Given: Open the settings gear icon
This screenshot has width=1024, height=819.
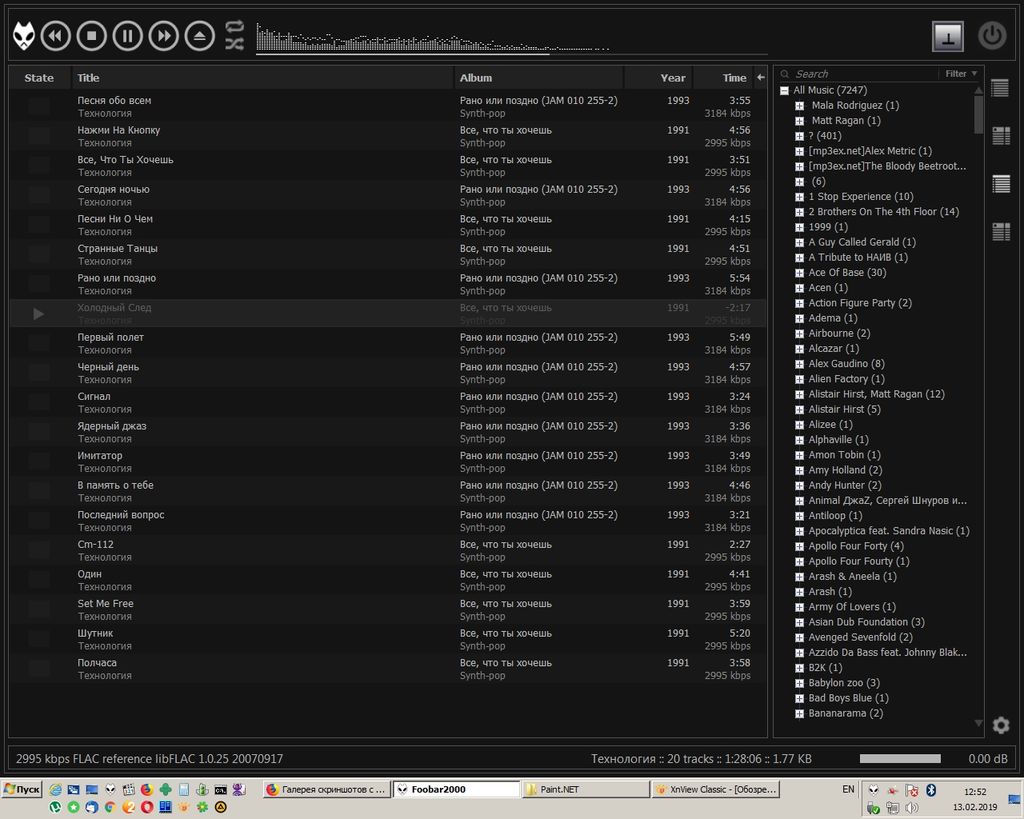Looking at the screenshot, I should point(1000,725).
